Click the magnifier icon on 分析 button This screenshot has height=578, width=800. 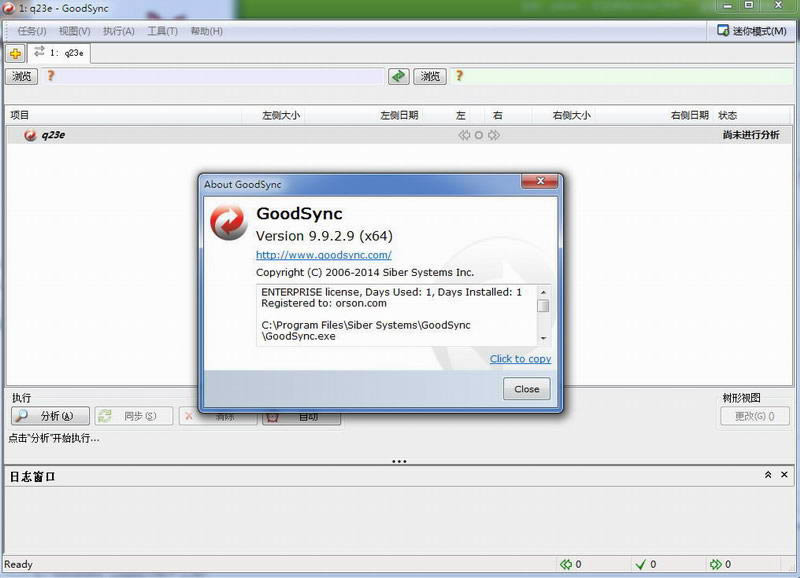[x=21, y=416]
